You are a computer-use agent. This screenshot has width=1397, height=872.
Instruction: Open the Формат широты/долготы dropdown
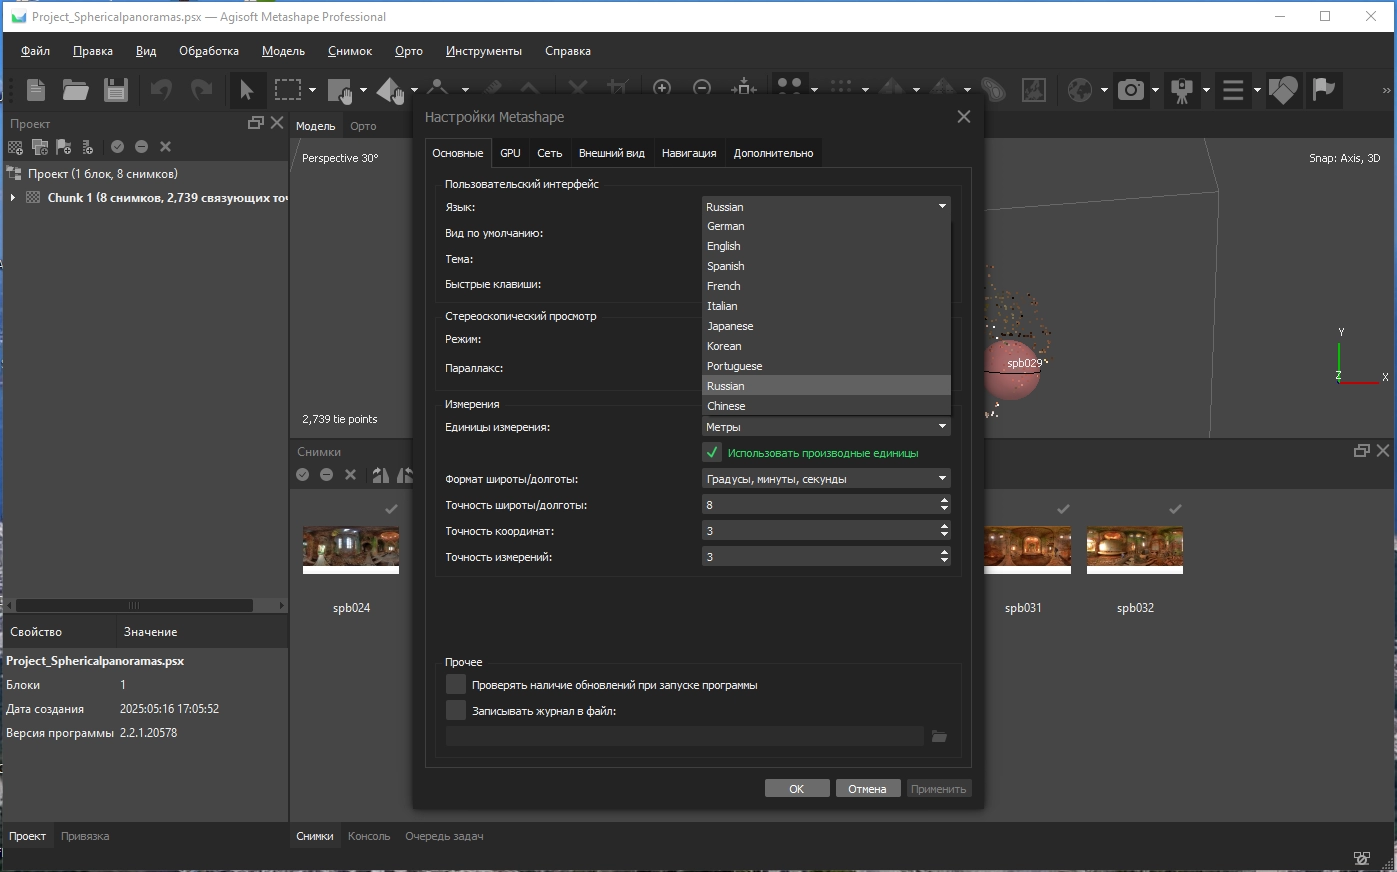(825, 479)
